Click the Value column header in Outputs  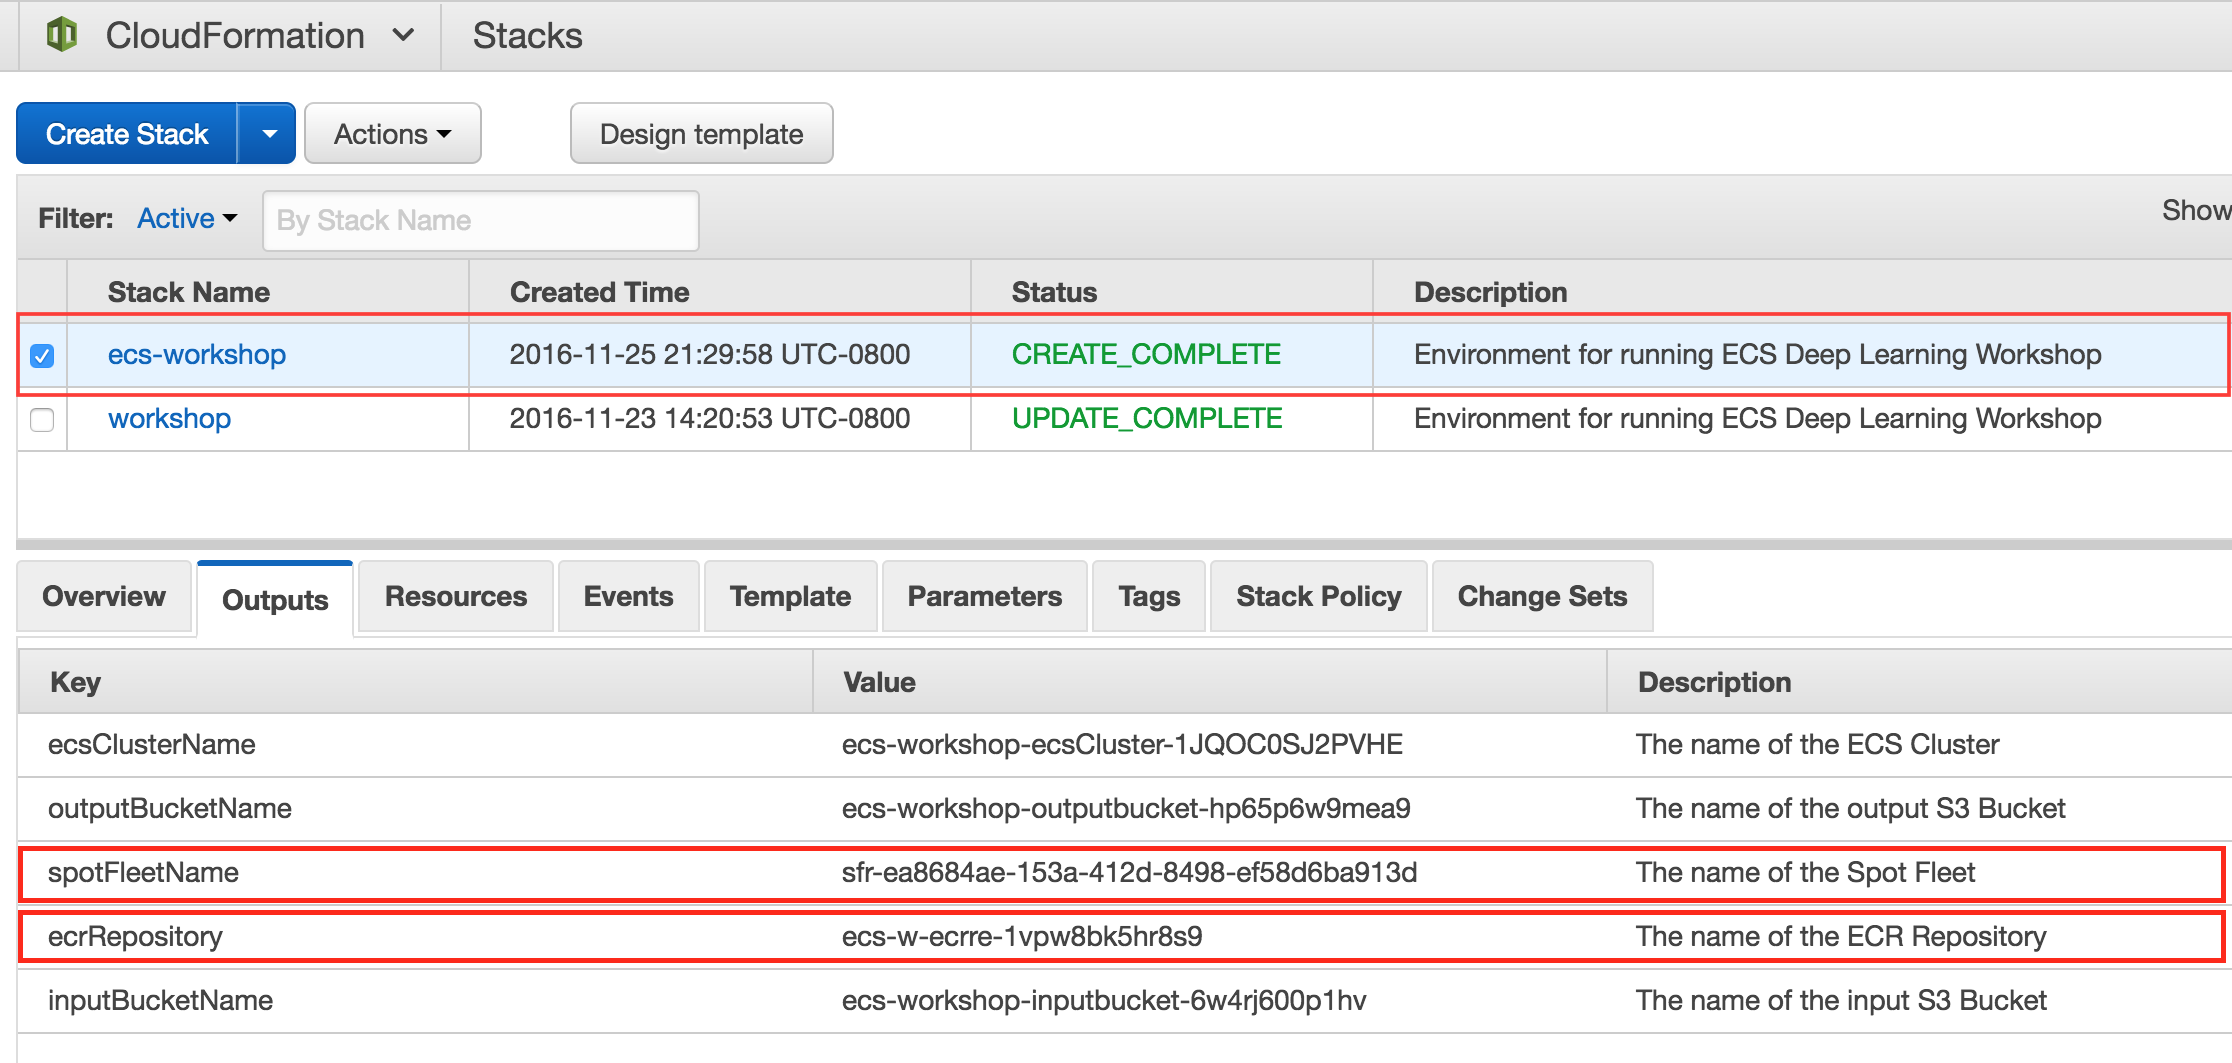click(x=879, y=682)
